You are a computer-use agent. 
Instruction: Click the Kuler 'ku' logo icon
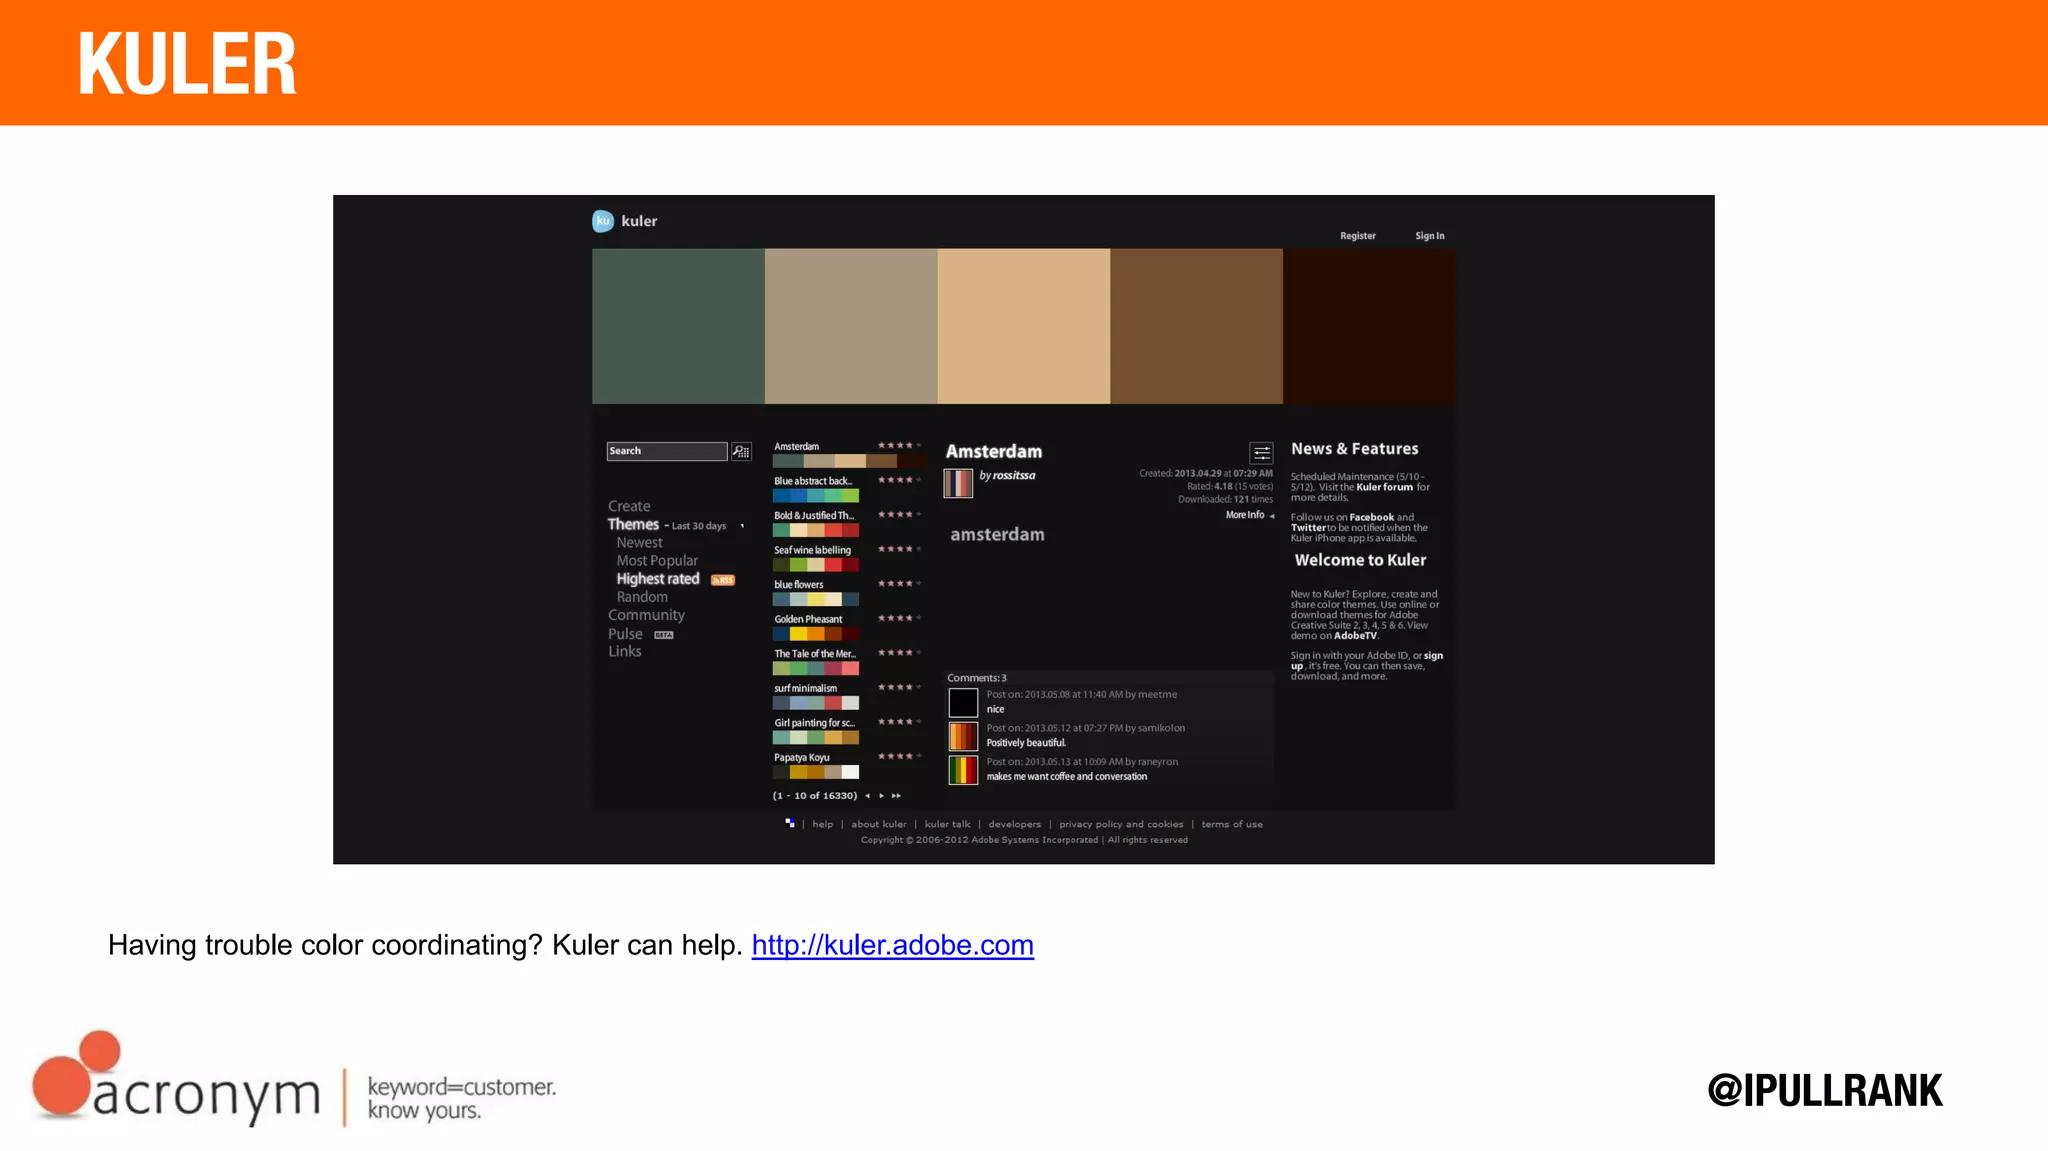pyautogui.click(x=603, y=221)
